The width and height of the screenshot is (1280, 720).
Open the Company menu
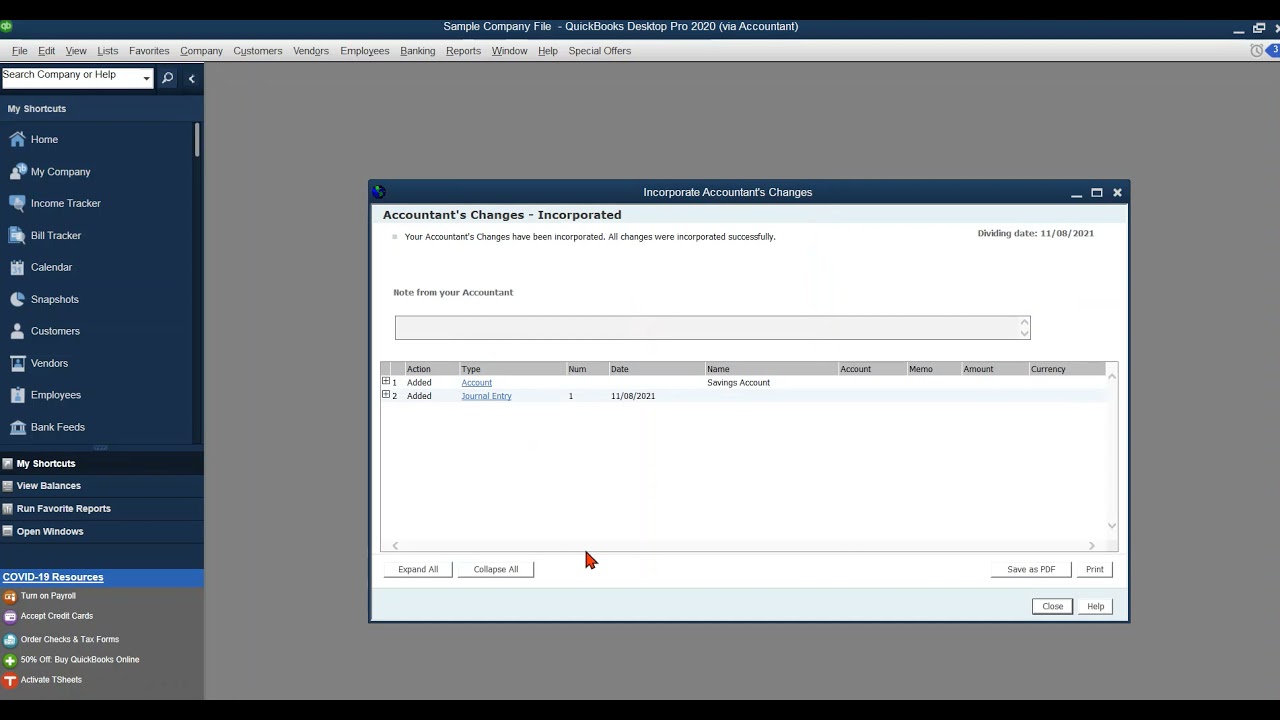coord(201,51)
